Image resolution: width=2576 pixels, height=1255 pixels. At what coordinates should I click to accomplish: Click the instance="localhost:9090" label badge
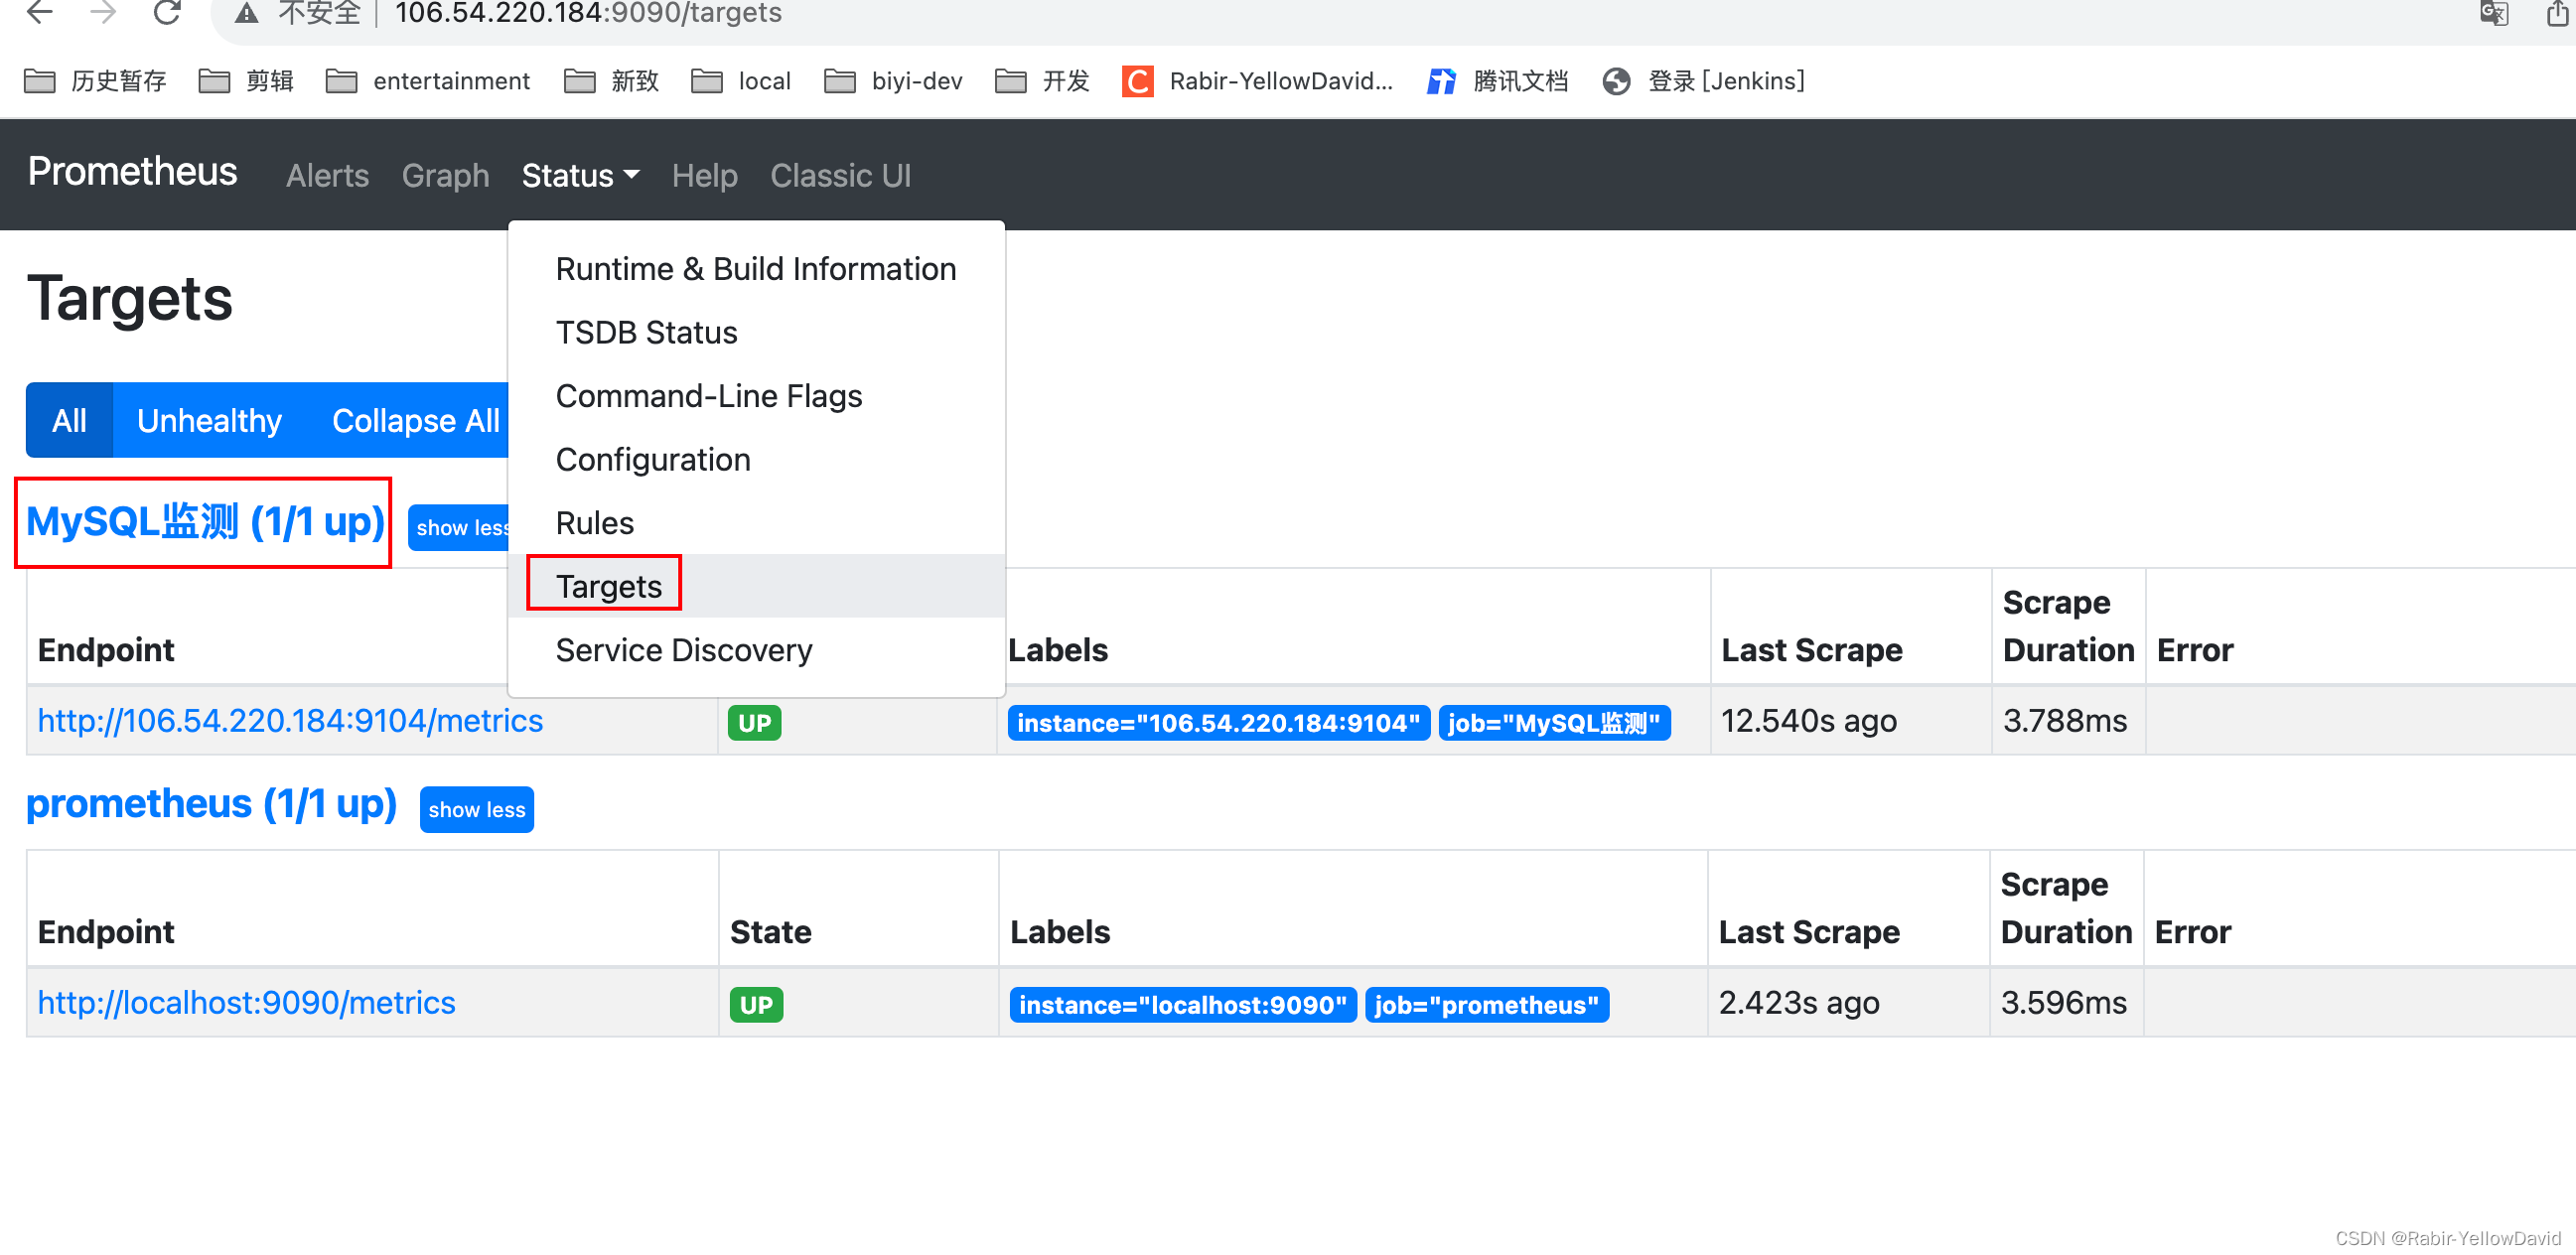tap(1182, 1005)
